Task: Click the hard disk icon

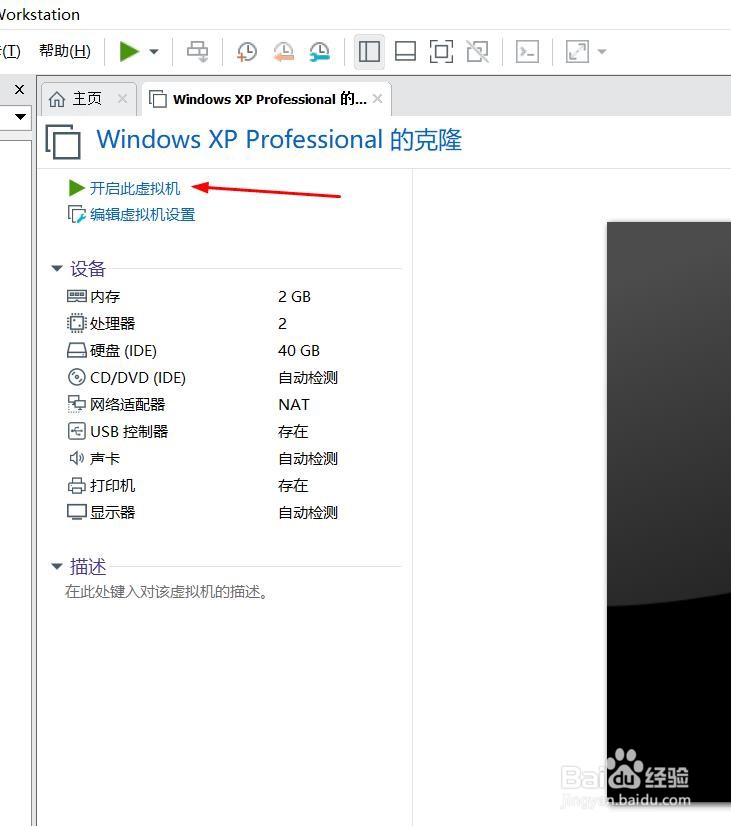Action: (x=76, y=350)
